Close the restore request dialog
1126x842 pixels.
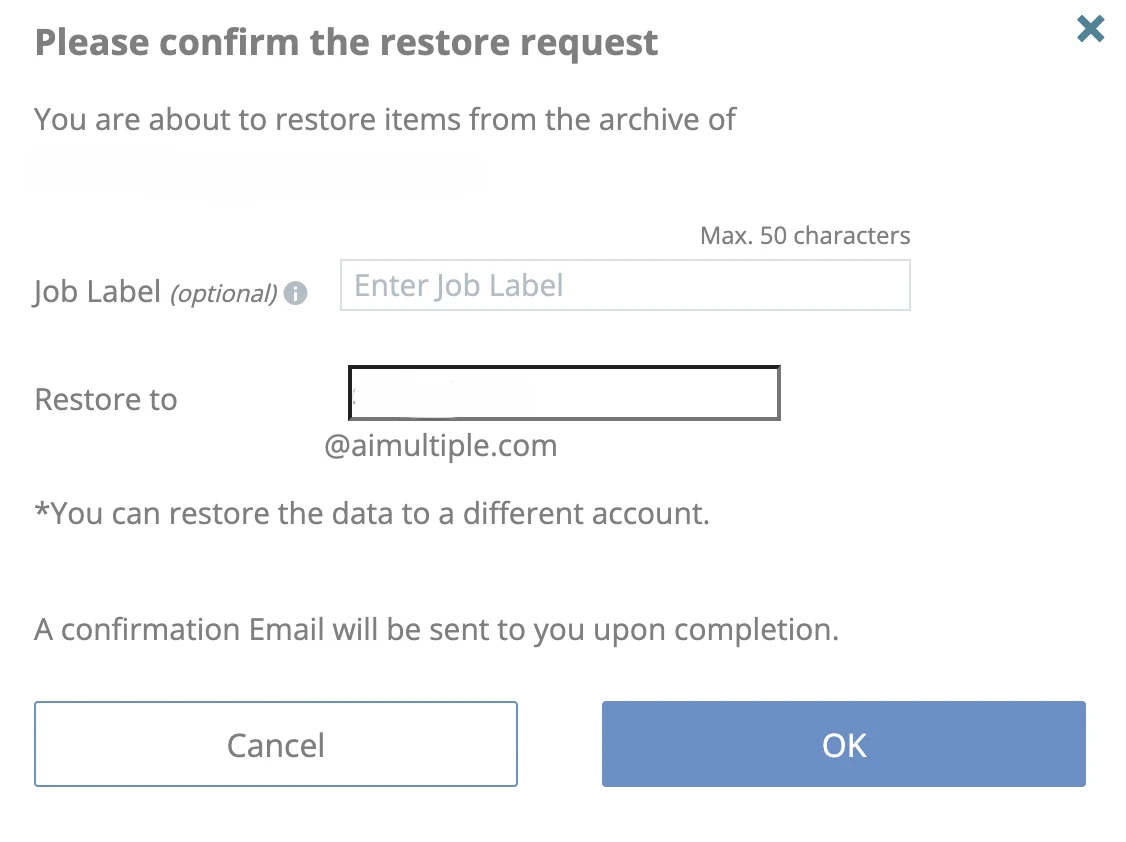1090,29
